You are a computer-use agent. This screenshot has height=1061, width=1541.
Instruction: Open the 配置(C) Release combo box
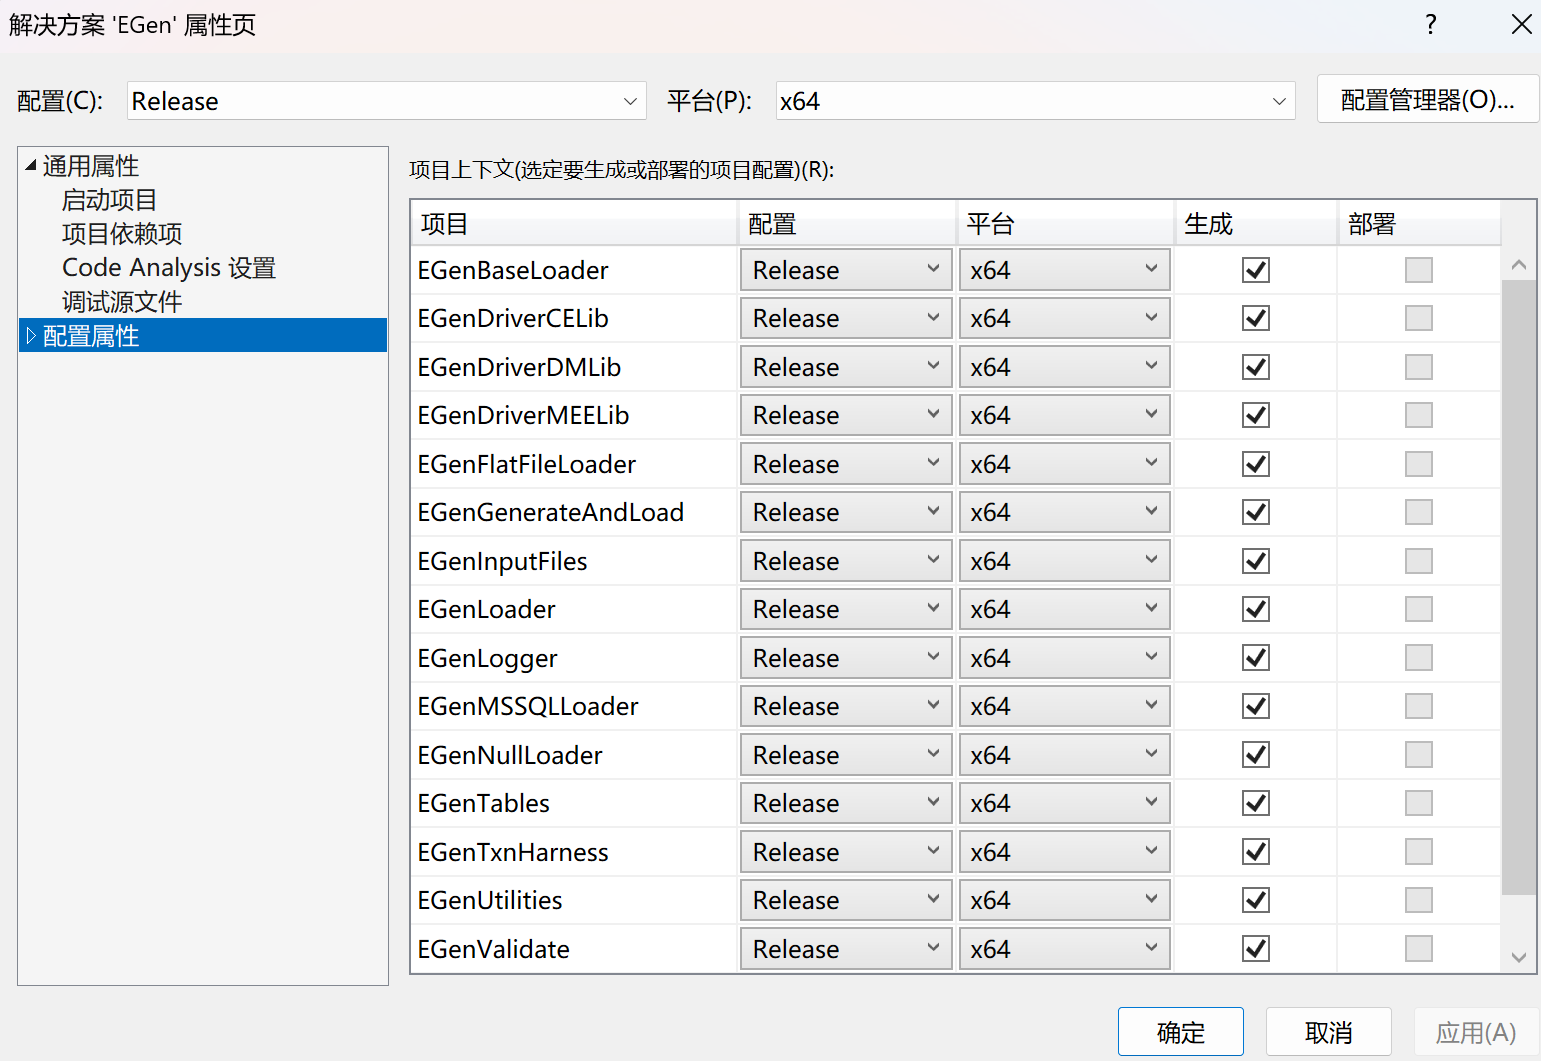pos(629,100)
